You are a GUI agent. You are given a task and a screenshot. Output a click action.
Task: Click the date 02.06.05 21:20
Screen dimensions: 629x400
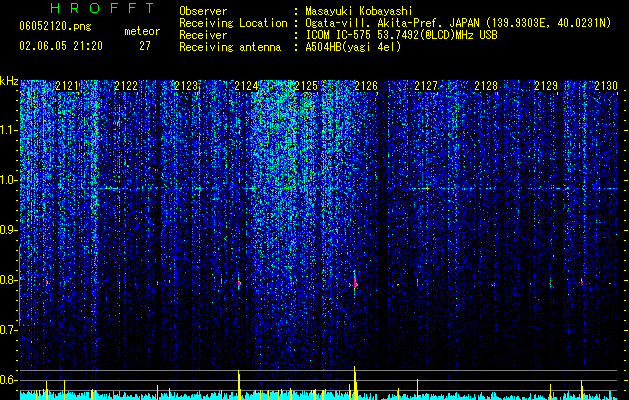[61, 46]
